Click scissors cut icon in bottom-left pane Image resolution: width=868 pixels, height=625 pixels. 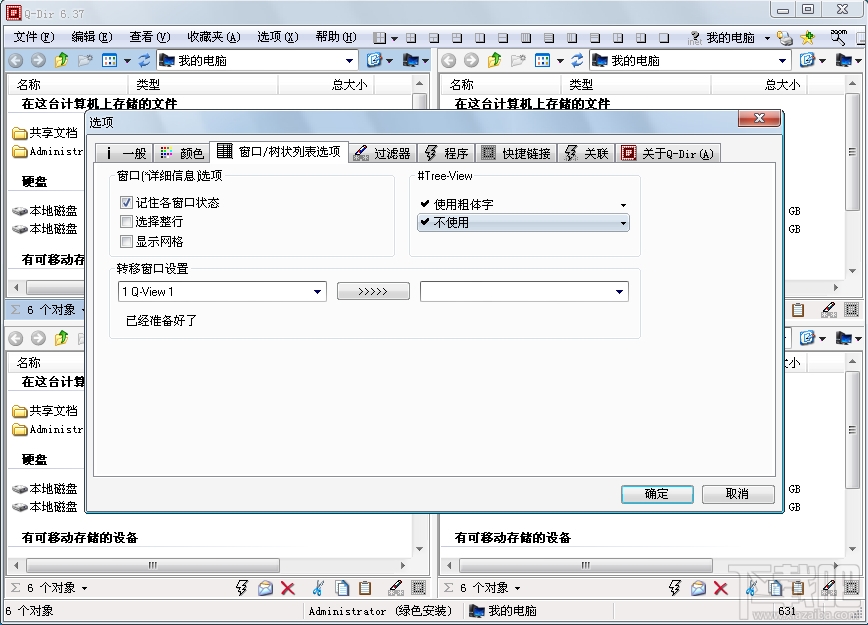coord(318,588)
